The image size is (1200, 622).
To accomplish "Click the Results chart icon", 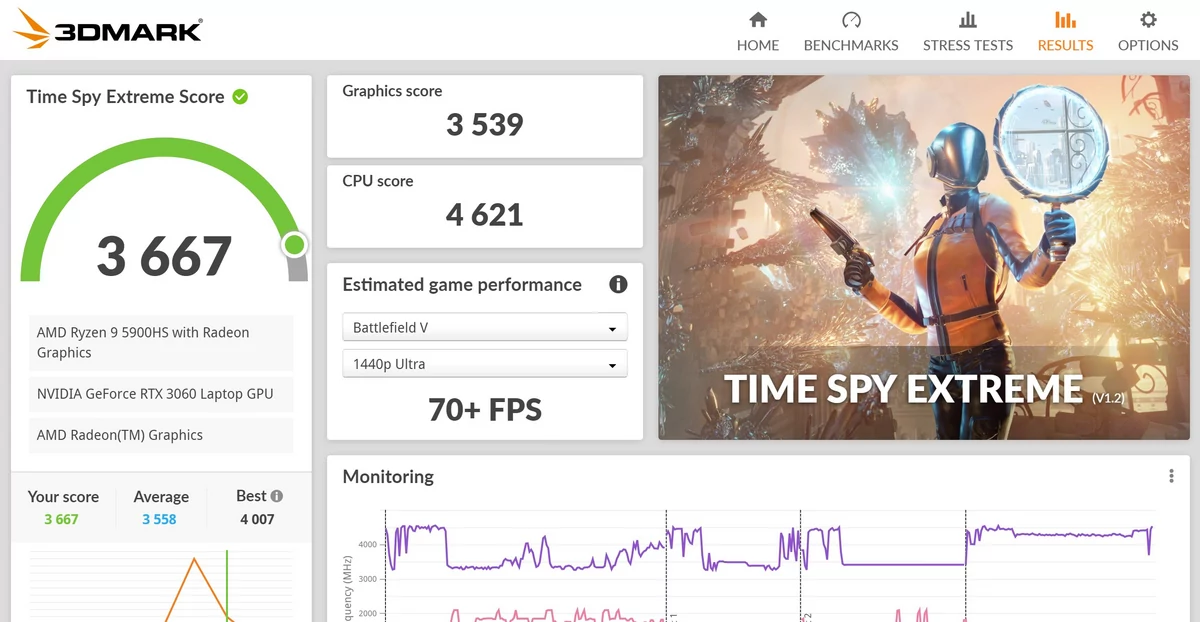I will [x=1065, y=20].
